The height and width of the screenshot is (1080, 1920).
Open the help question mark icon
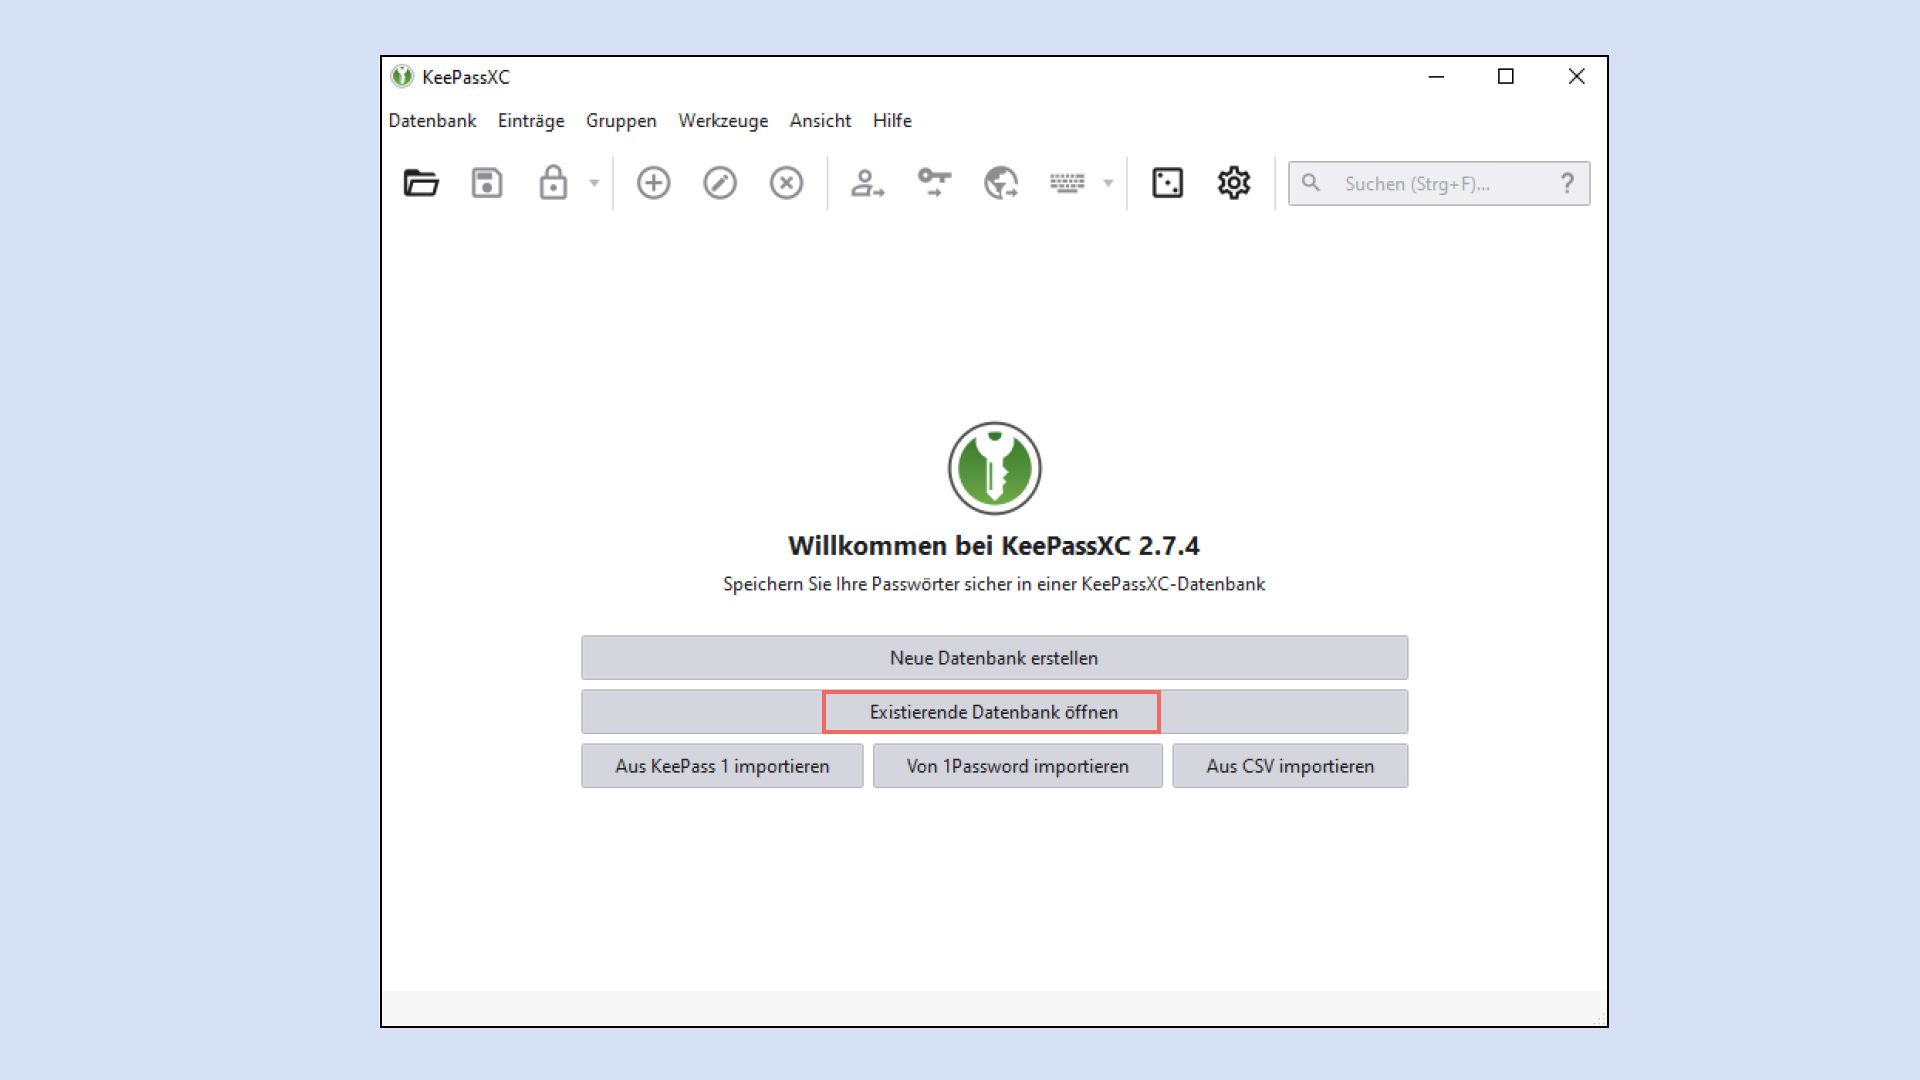(1568, 183)
